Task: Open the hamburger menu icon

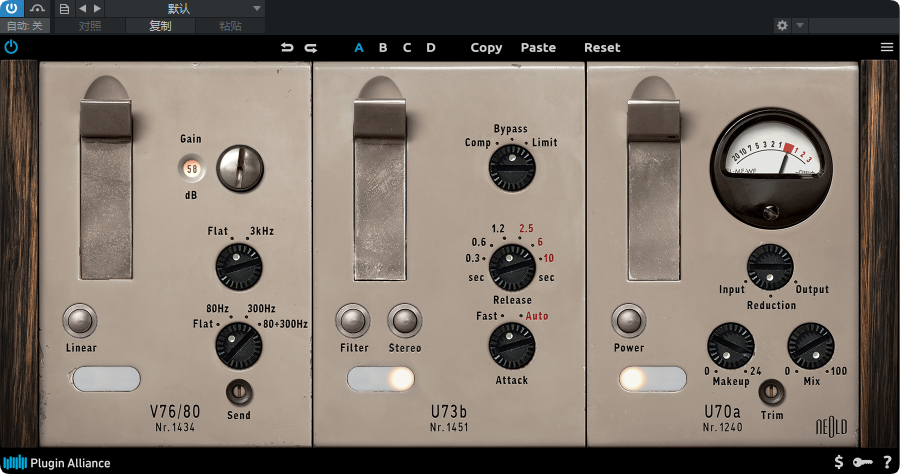Action: [x=887, y=47]
